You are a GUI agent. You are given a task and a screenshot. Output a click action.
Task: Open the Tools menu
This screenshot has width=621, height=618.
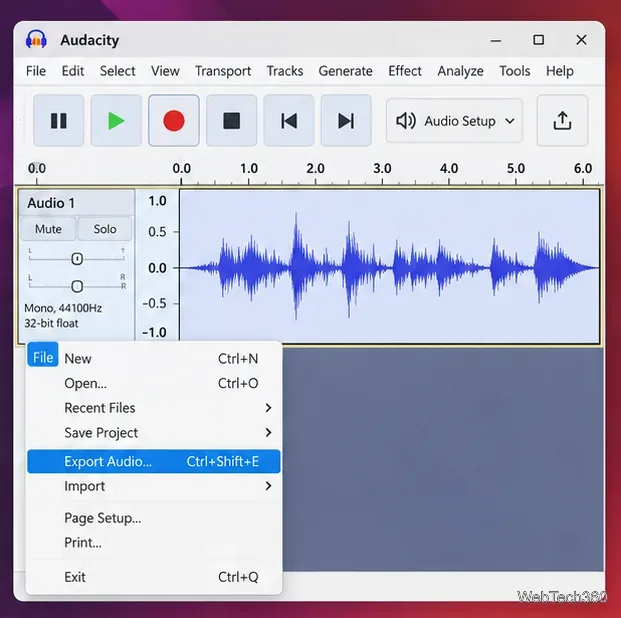click(x=514, y=71)
